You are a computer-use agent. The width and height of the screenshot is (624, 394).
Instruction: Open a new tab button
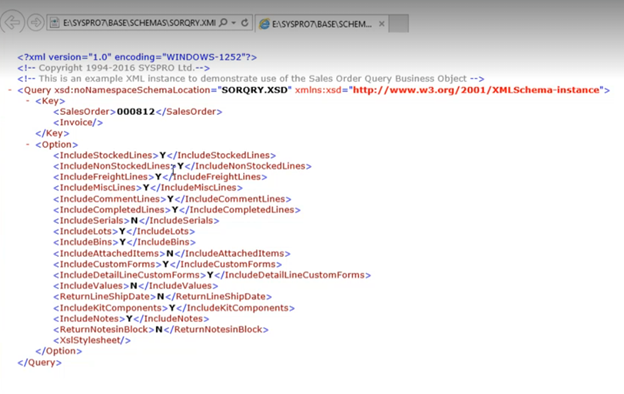click(x=399, y=23)
